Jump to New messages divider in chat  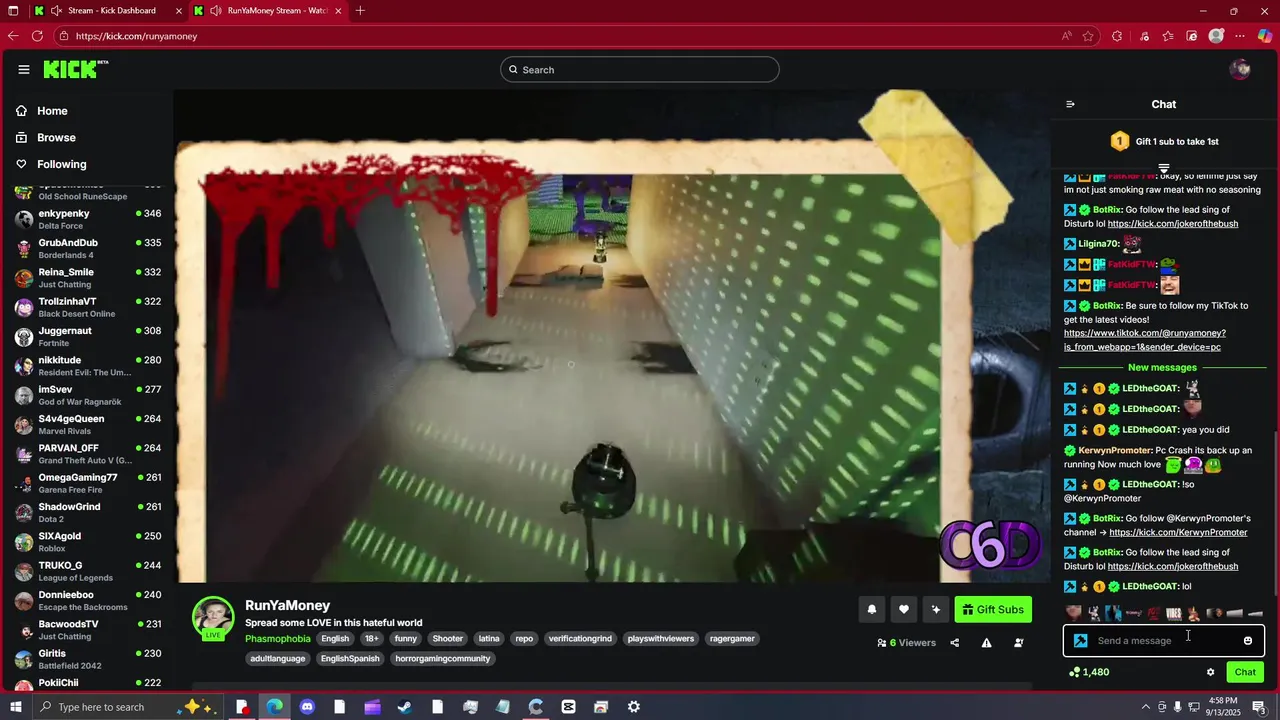click(1162, 367)
